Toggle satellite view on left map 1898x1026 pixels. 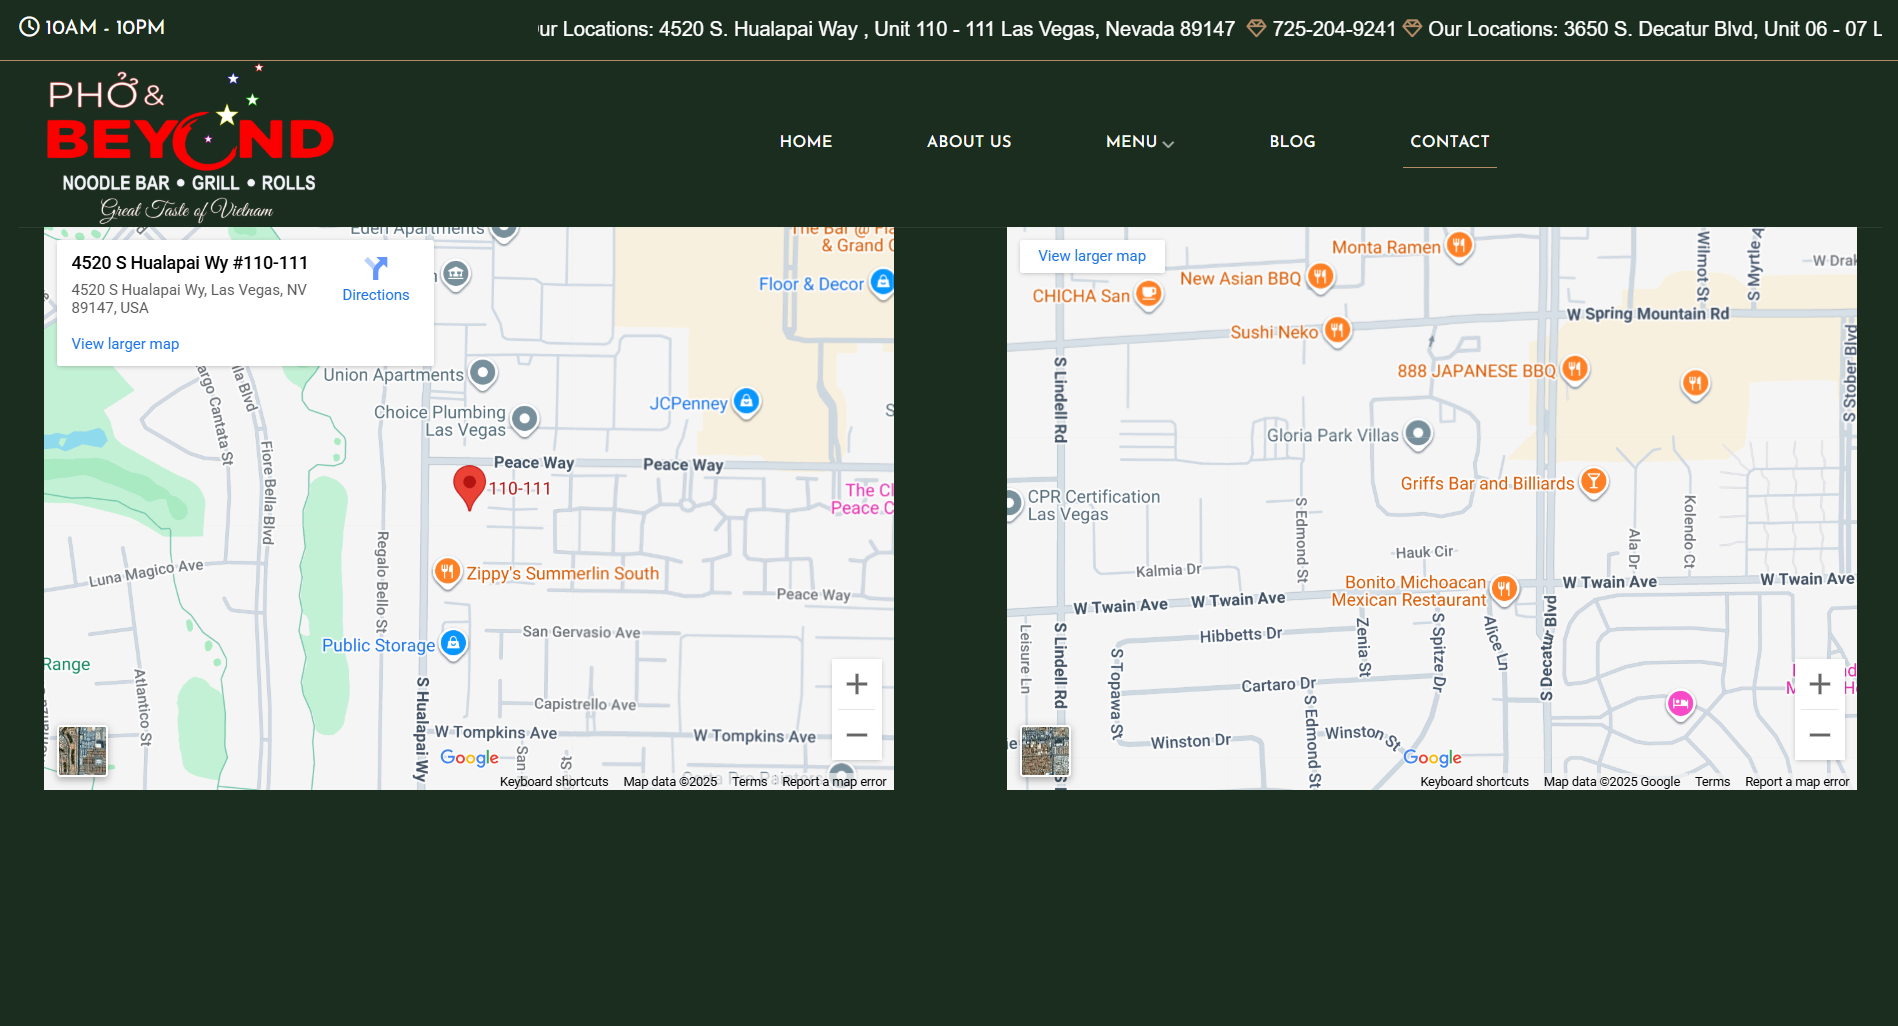pos(83,751)
